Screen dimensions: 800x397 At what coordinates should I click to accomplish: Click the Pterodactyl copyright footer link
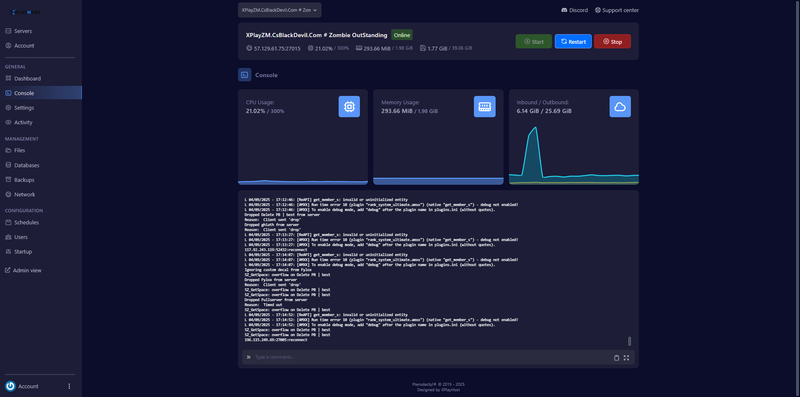coord(438,384)
